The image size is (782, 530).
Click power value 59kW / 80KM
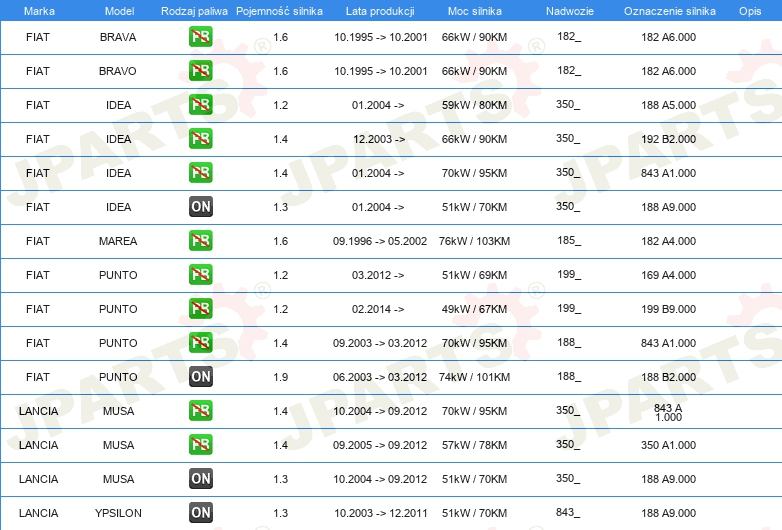[474, 105]
